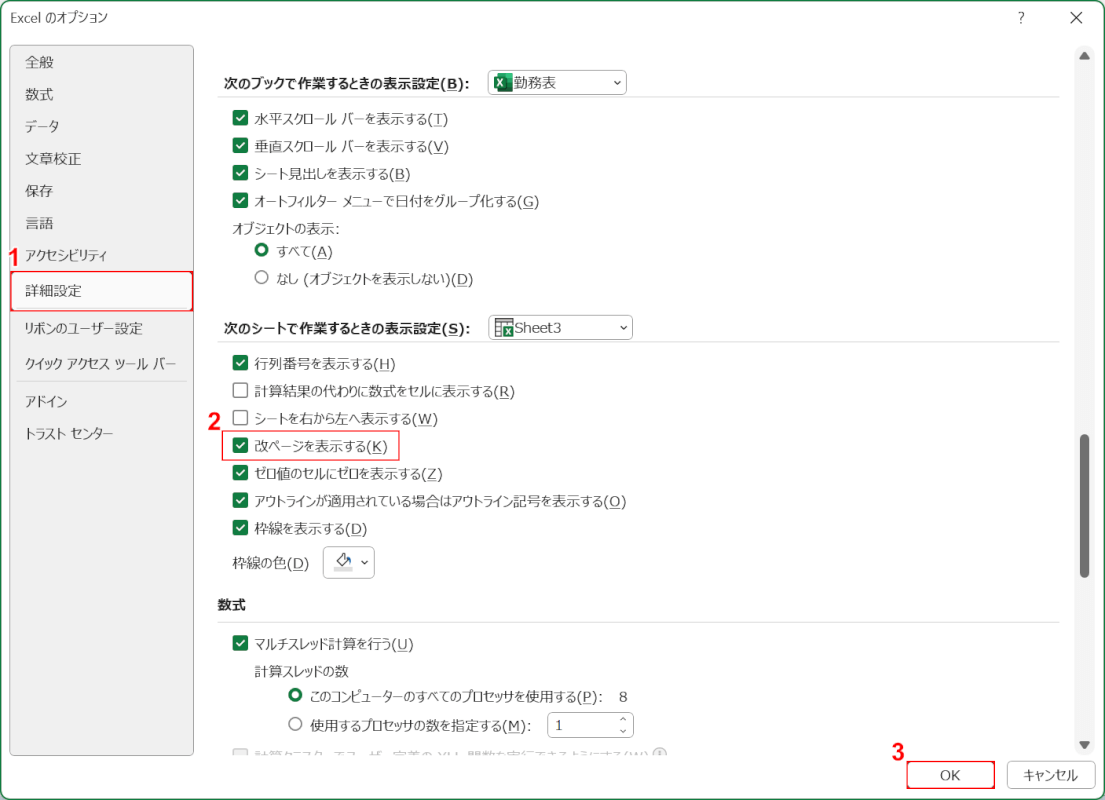
Task: Increase processor count with spinner up arrow
Action: point(623,719)
